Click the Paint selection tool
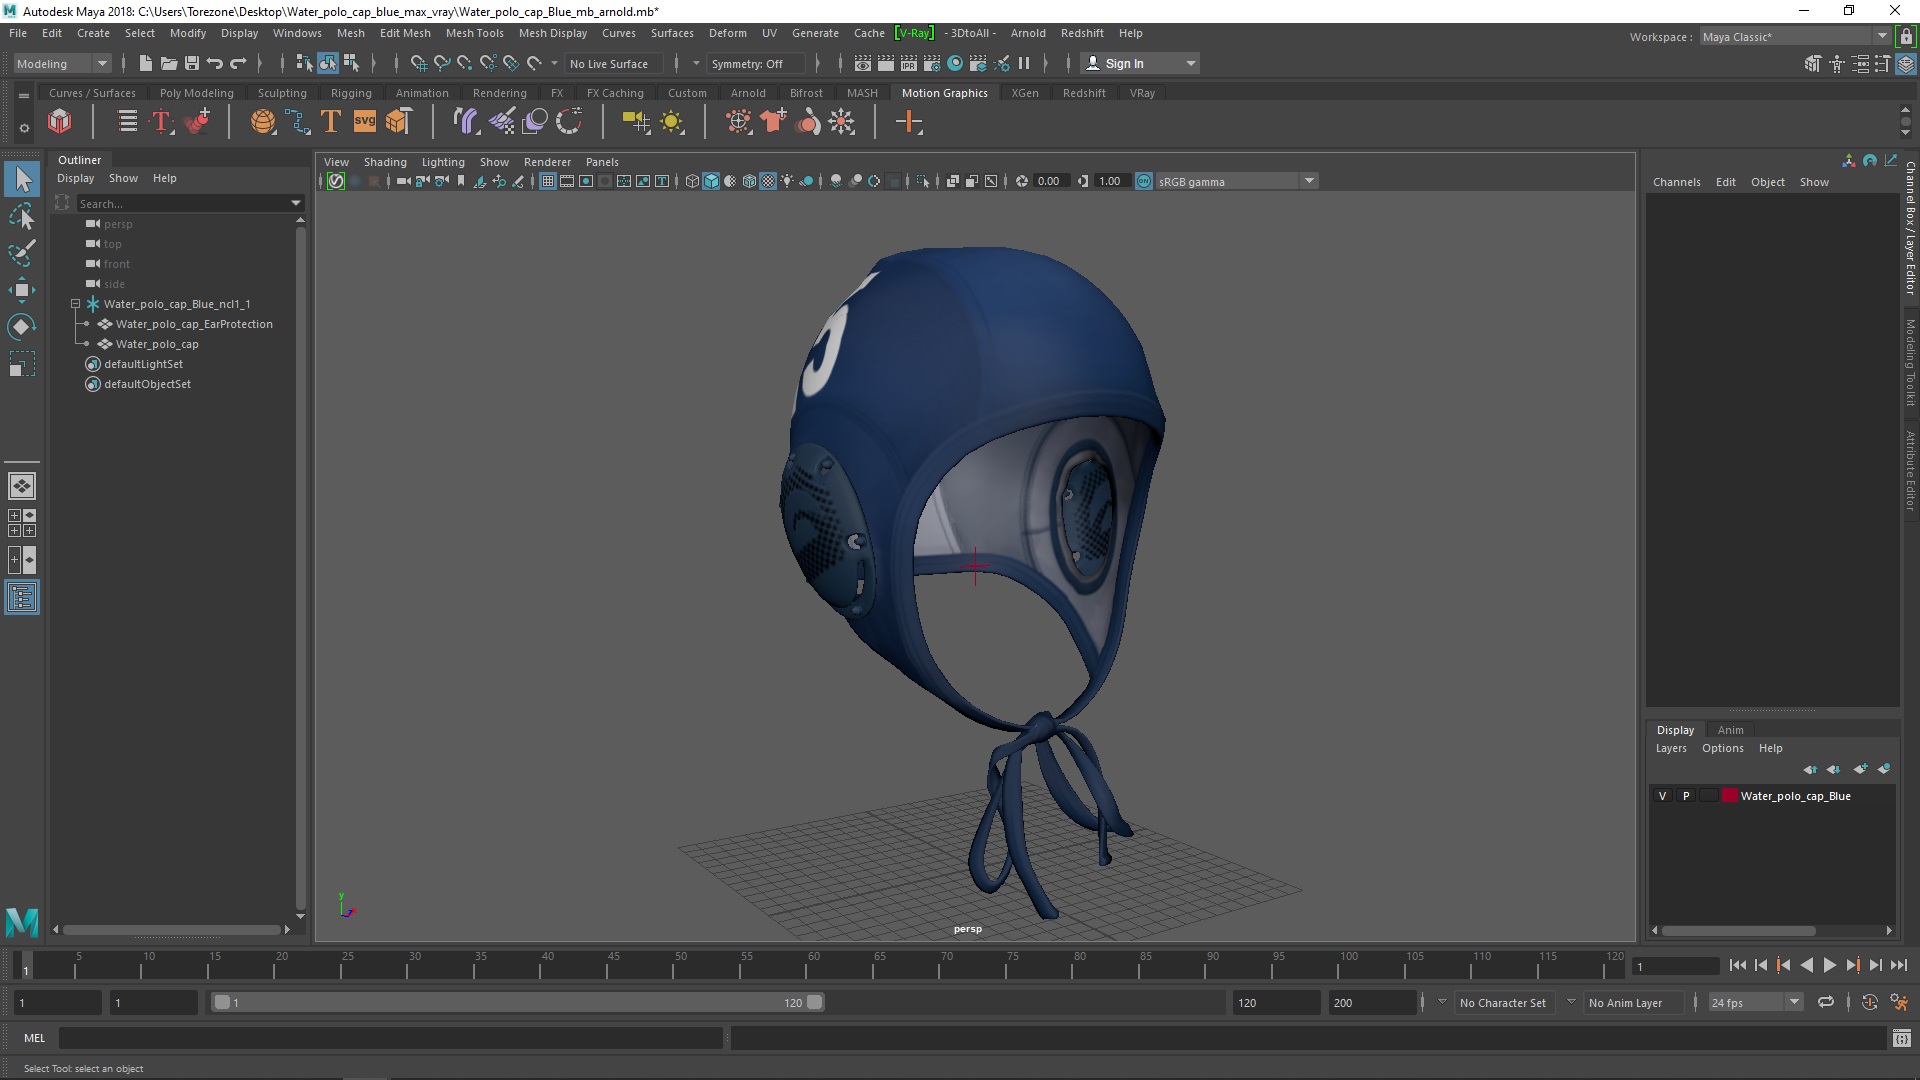This screenshot has height=1080, width=1920. pos(21,253)
